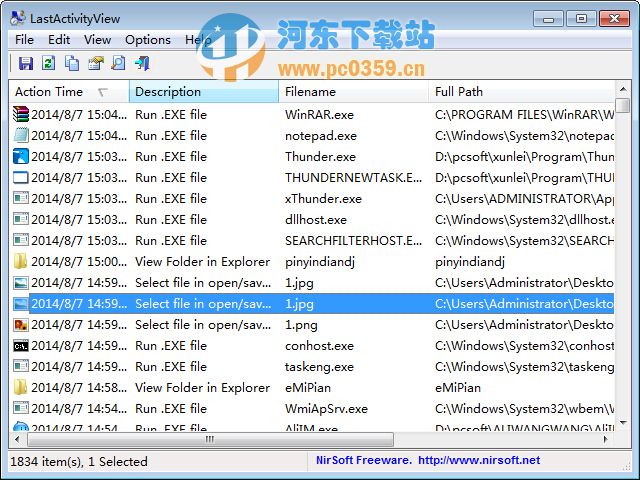Click the vertical scrollbar thumb

click(623, 104)
